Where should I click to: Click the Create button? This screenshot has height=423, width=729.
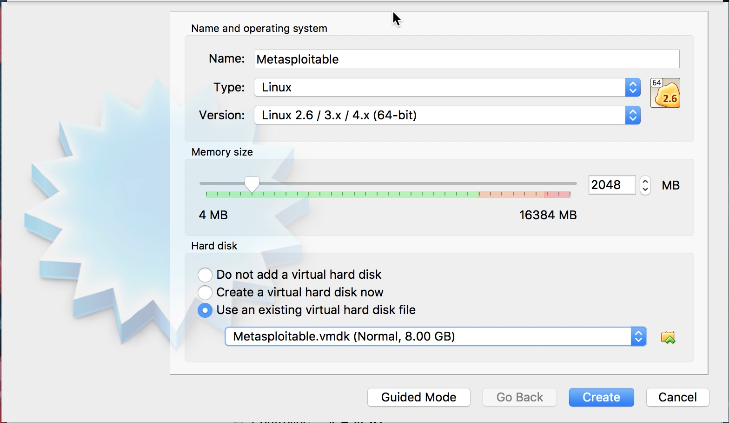click(601, 397)
